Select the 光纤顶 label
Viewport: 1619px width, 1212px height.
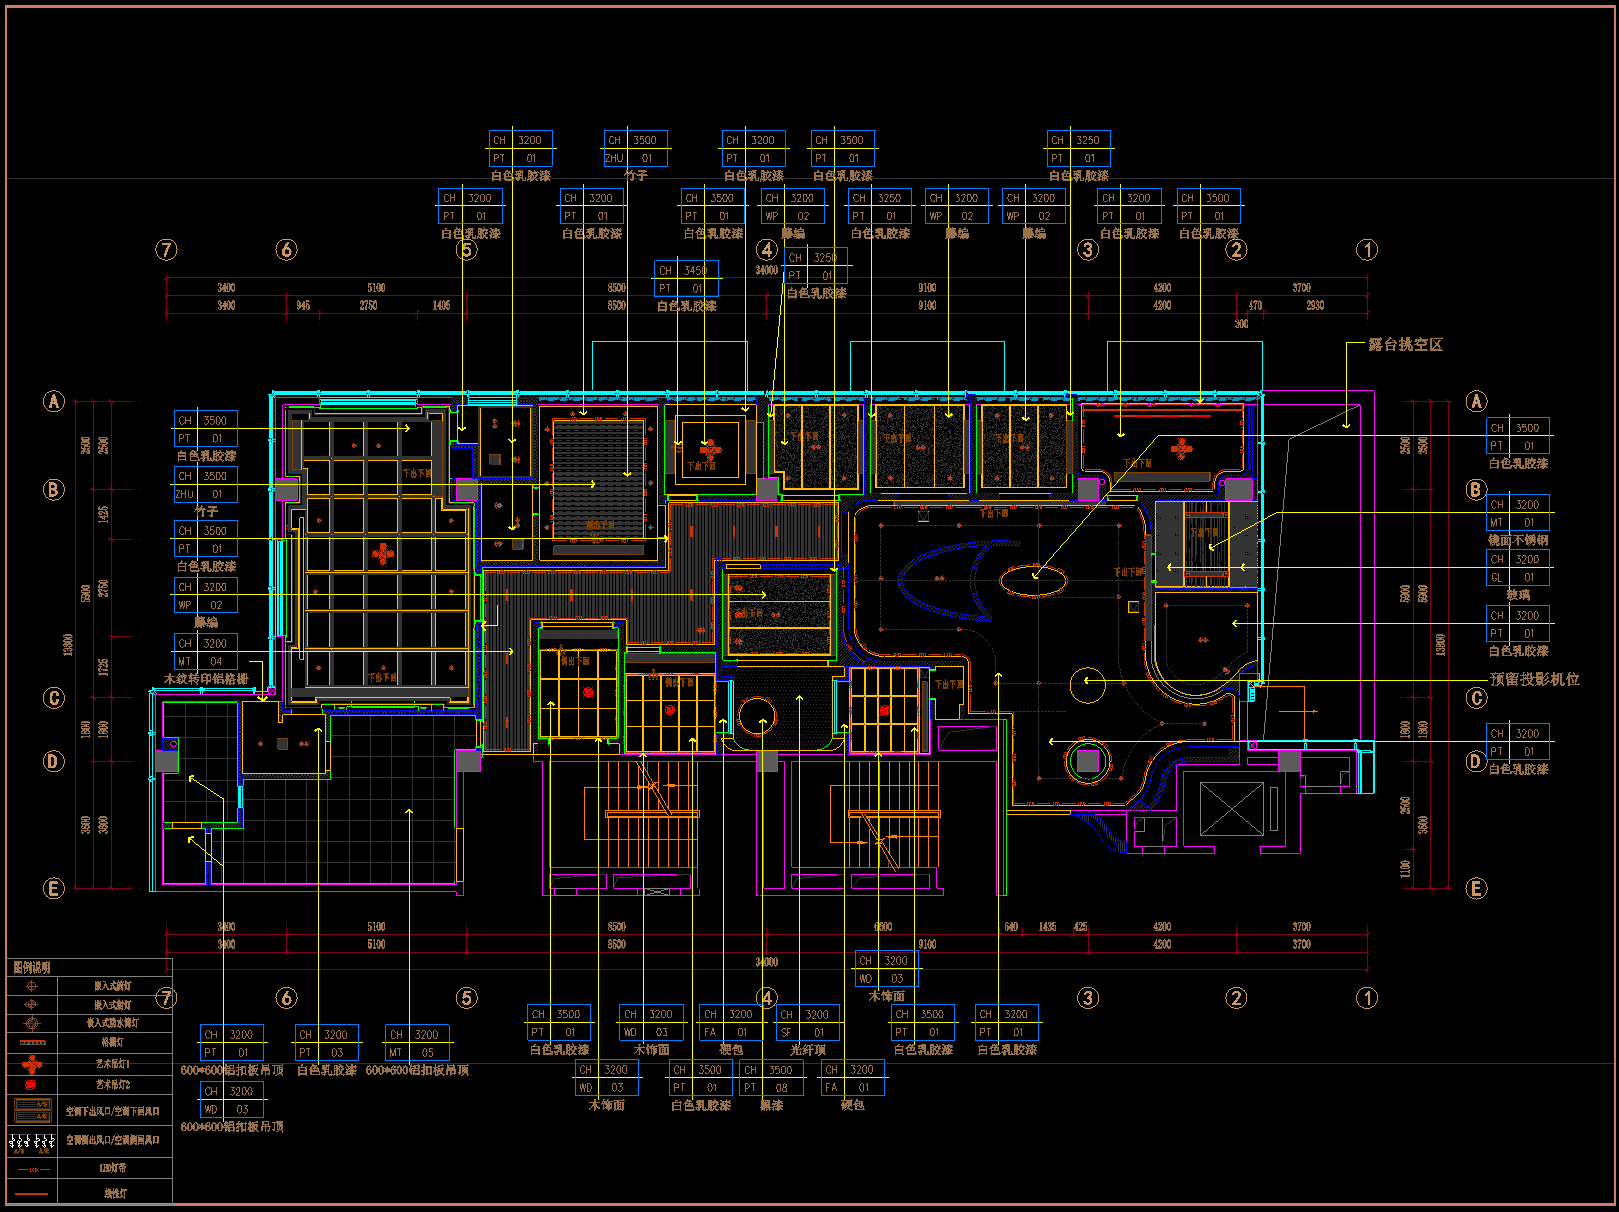click(808, 1050)
